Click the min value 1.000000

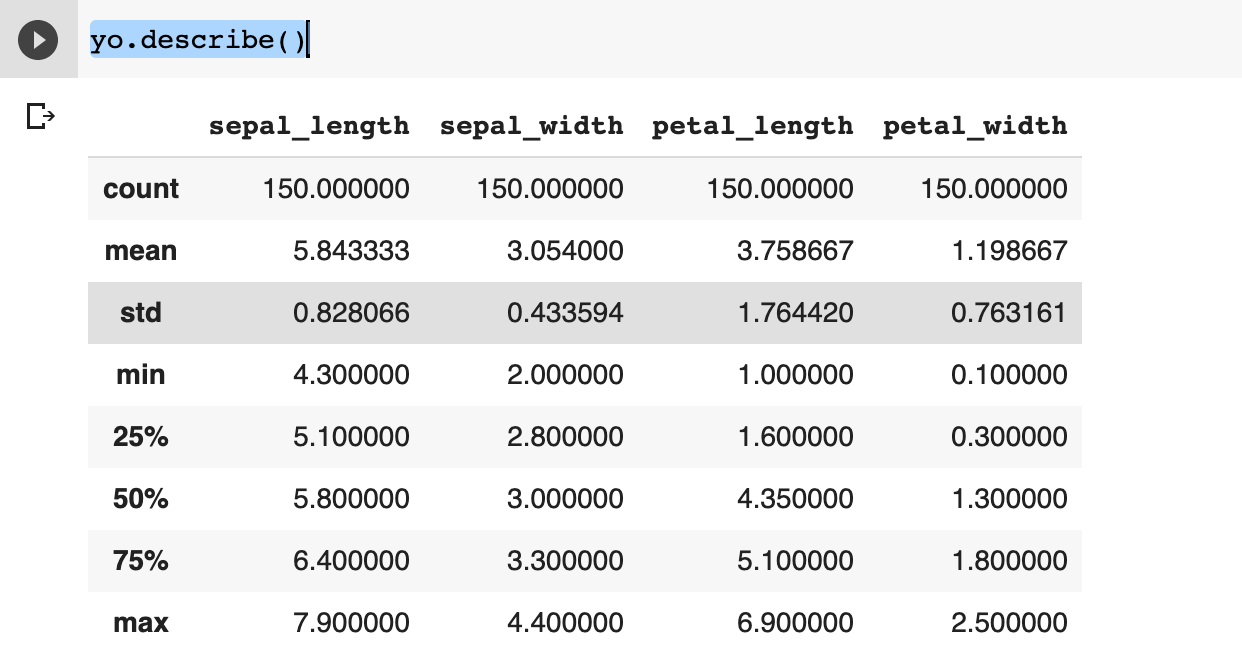point(795,375)
